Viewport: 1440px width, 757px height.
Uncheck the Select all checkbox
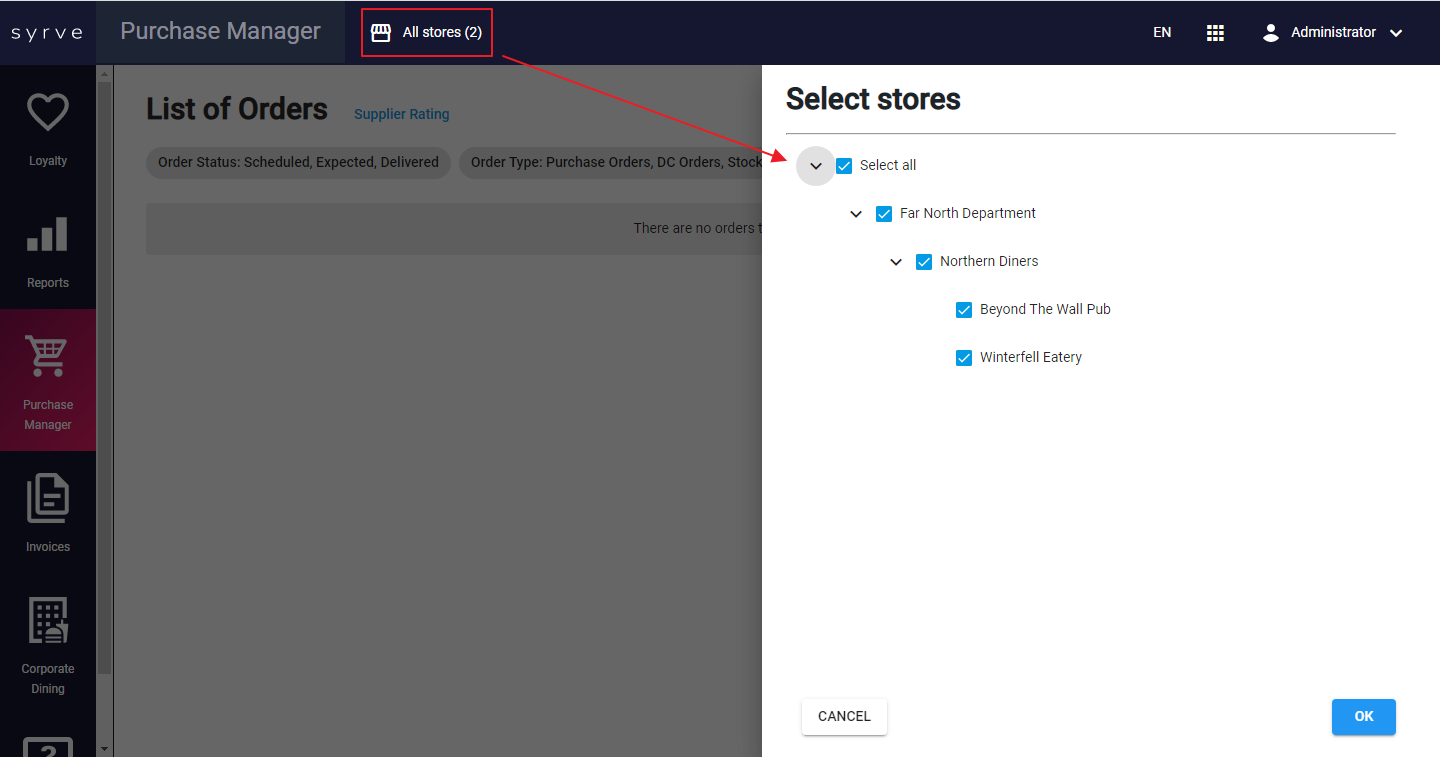(844, 166)
